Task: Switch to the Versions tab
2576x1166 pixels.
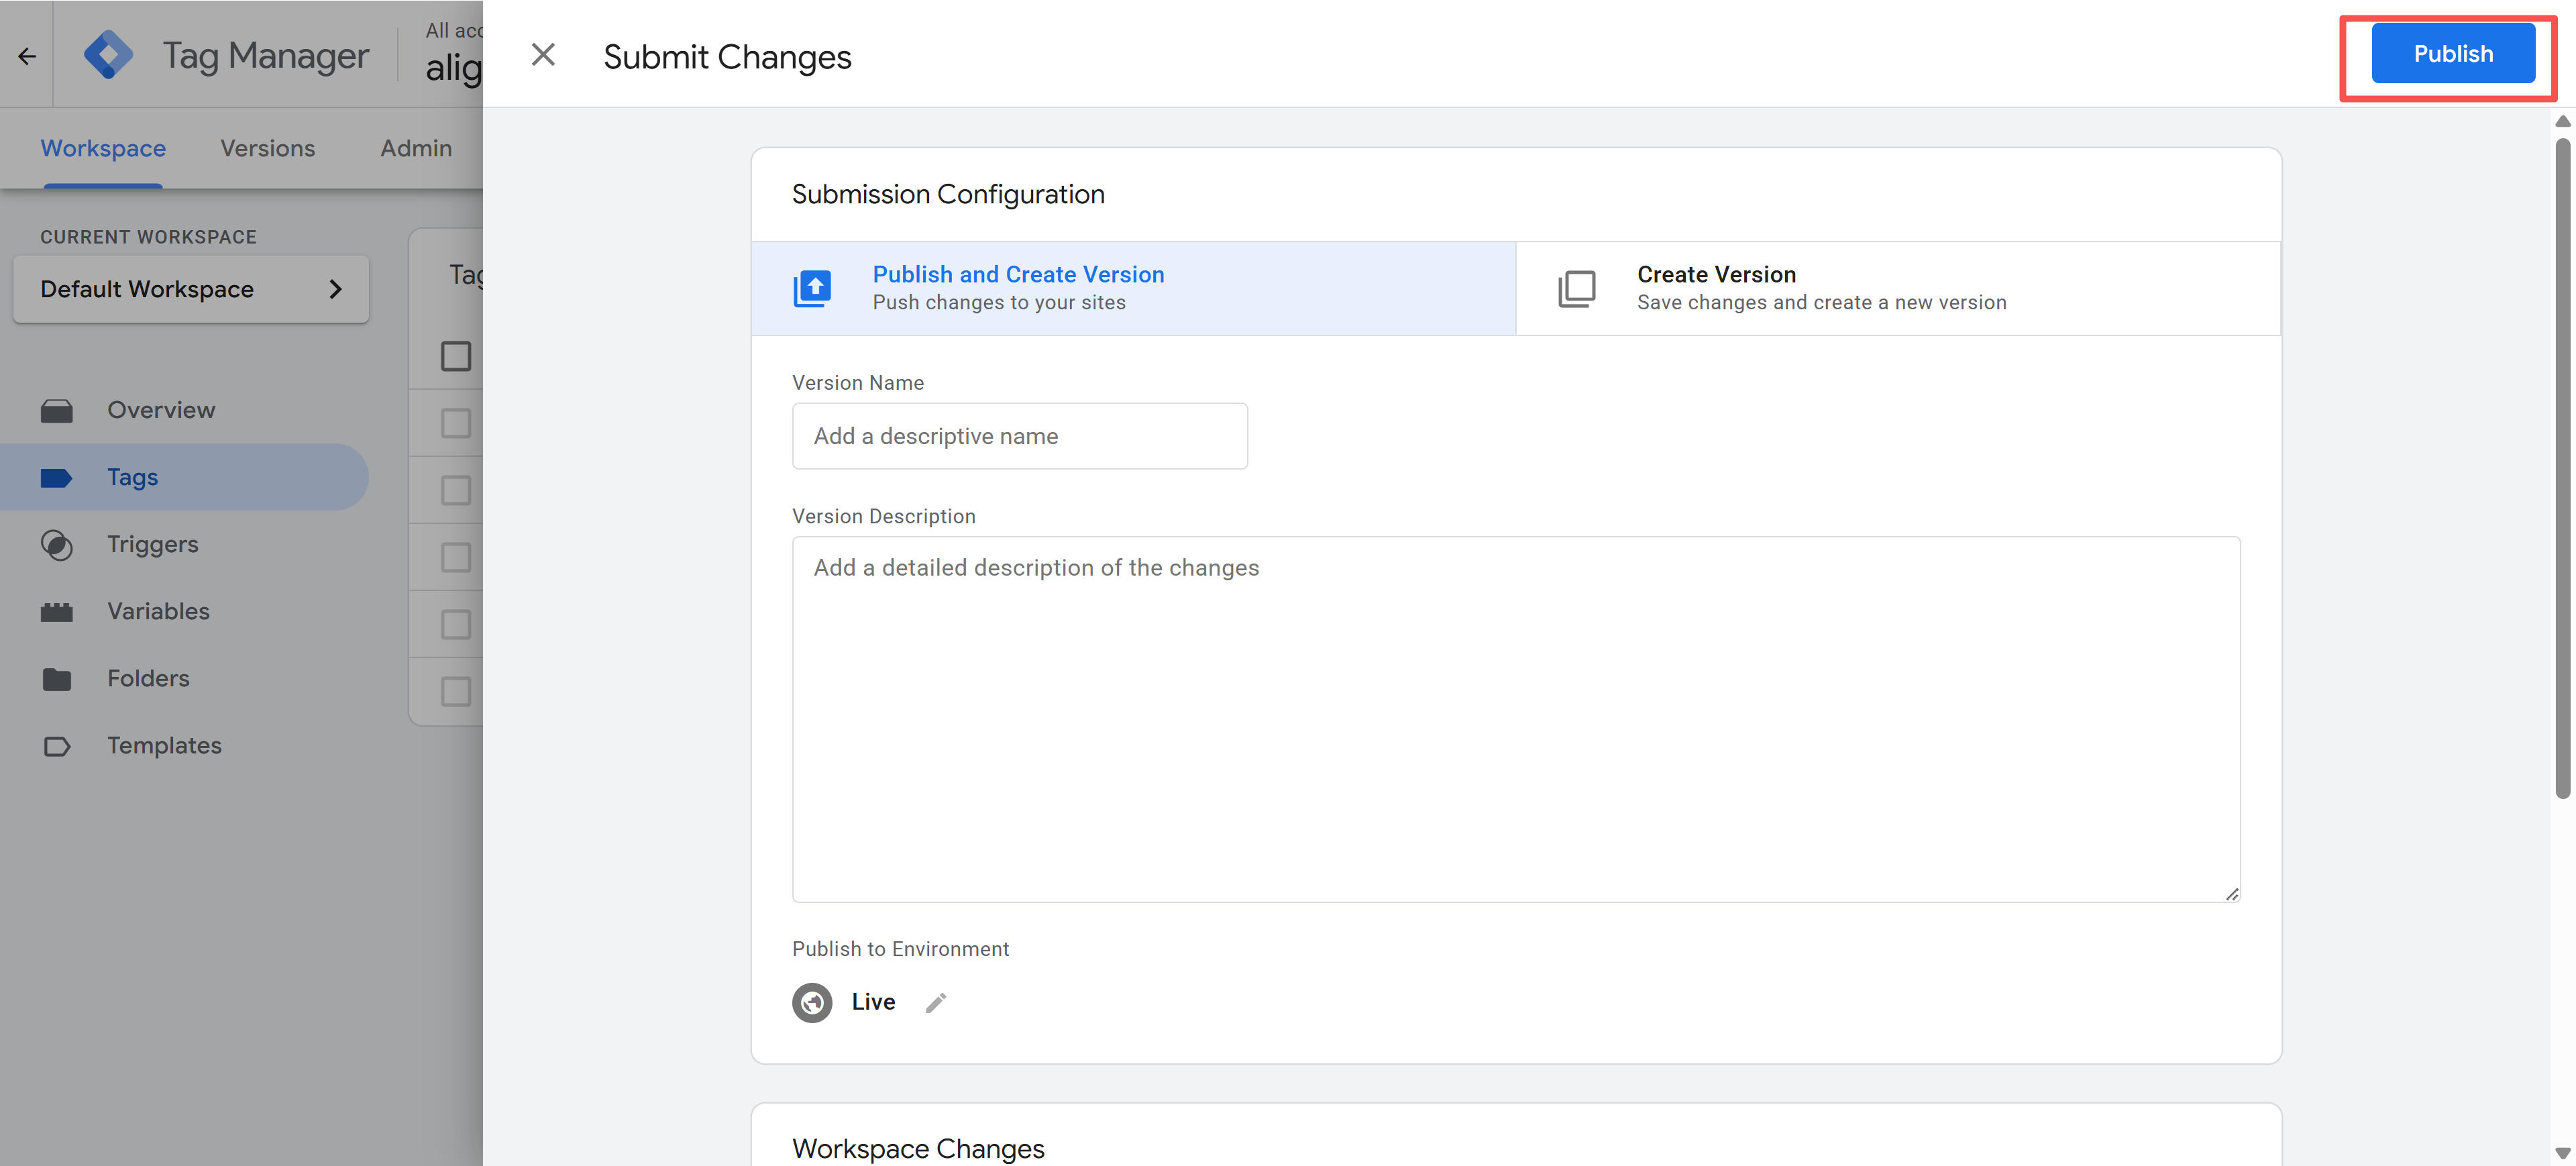Action: tap(267, 148)
